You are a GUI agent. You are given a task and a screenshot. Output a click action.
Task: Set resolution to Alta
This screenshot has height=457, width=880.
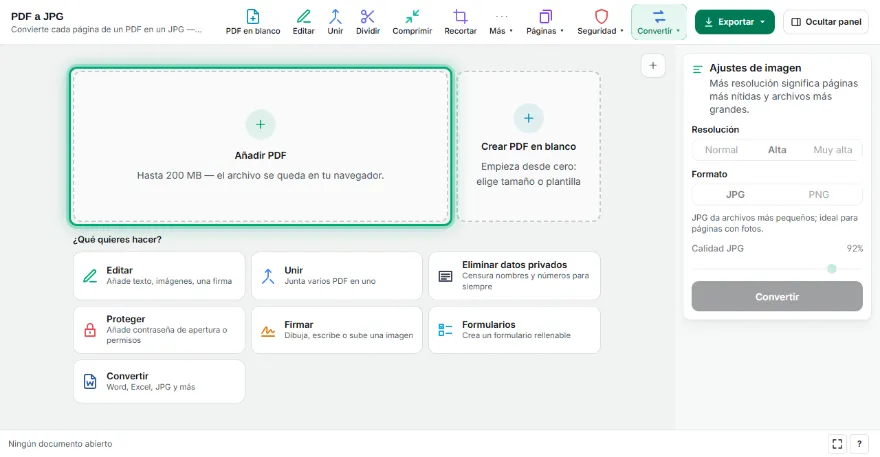(777, 150)
